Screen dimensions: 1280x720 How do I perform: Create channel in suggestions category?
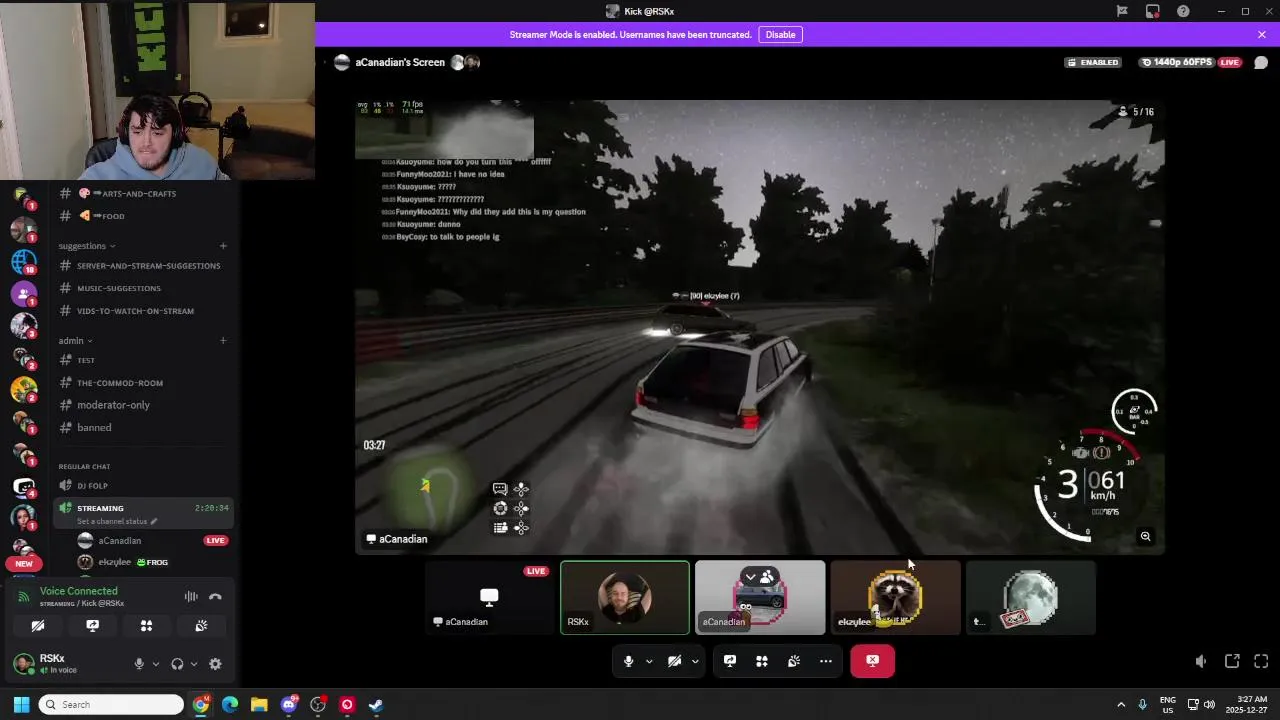pos(223,246)
